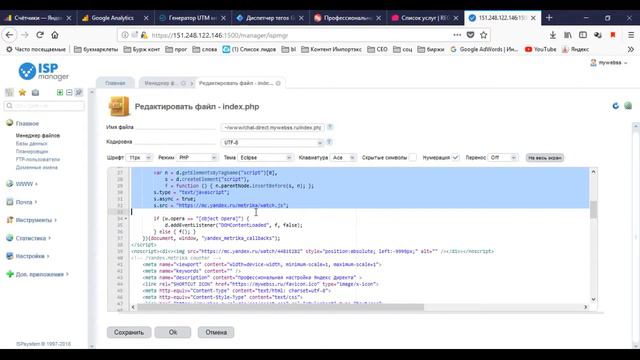Expand the Статистика sidebar section
The height and width of the screenshot is (360, 640).
point(31,238)
